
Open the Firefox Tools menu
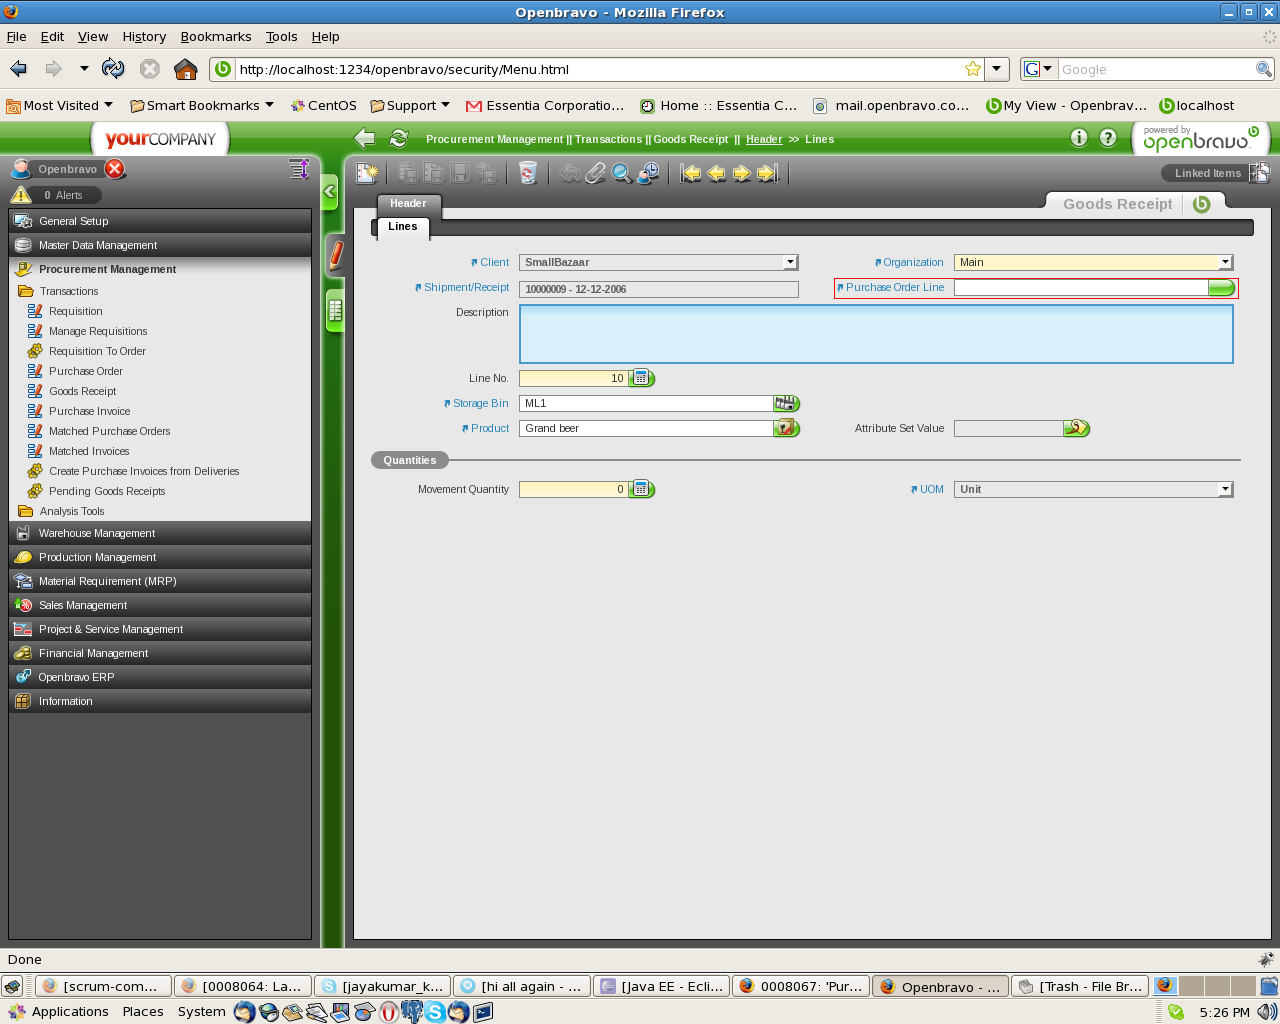(281, 36)
